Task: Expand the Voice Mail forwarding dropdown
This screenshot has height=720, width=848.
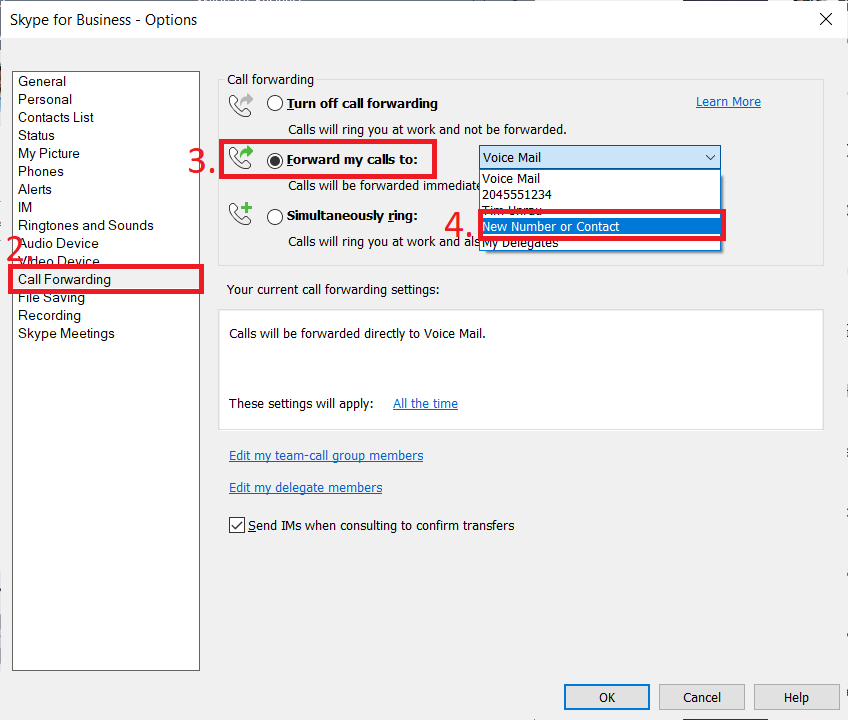Action: (x=709, y=158)
